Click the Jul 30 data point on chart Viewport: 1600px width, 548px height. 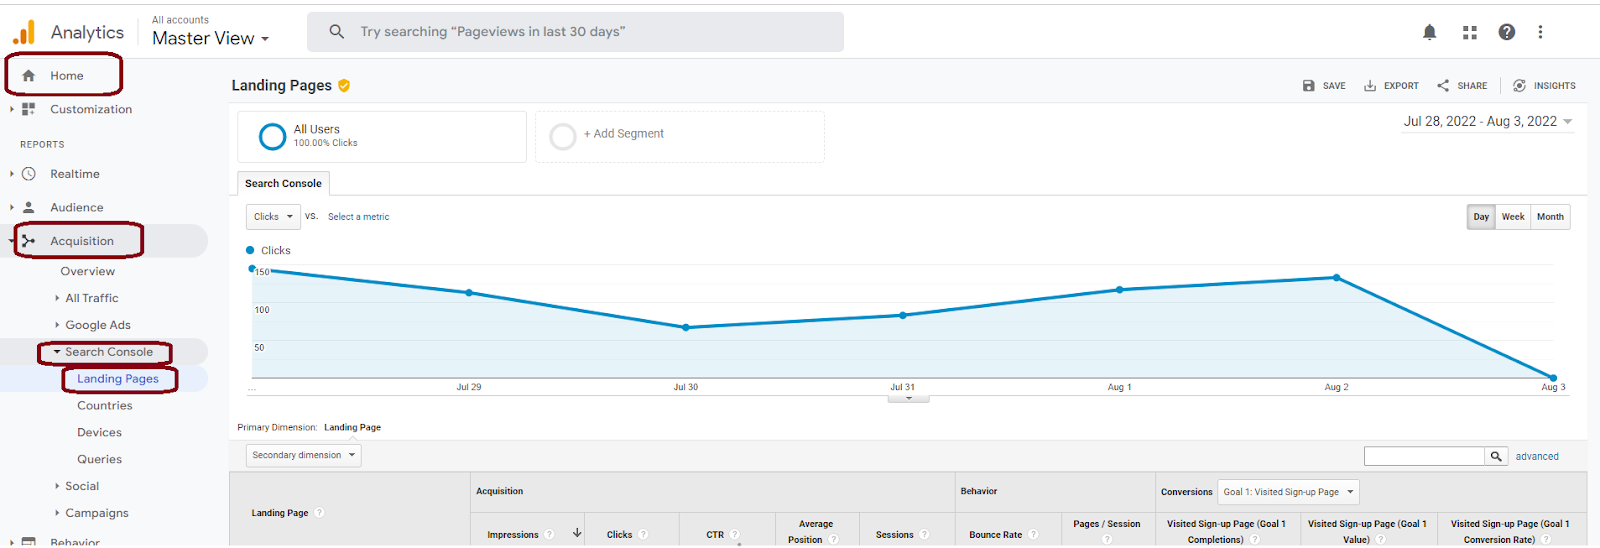click(686, 327)
